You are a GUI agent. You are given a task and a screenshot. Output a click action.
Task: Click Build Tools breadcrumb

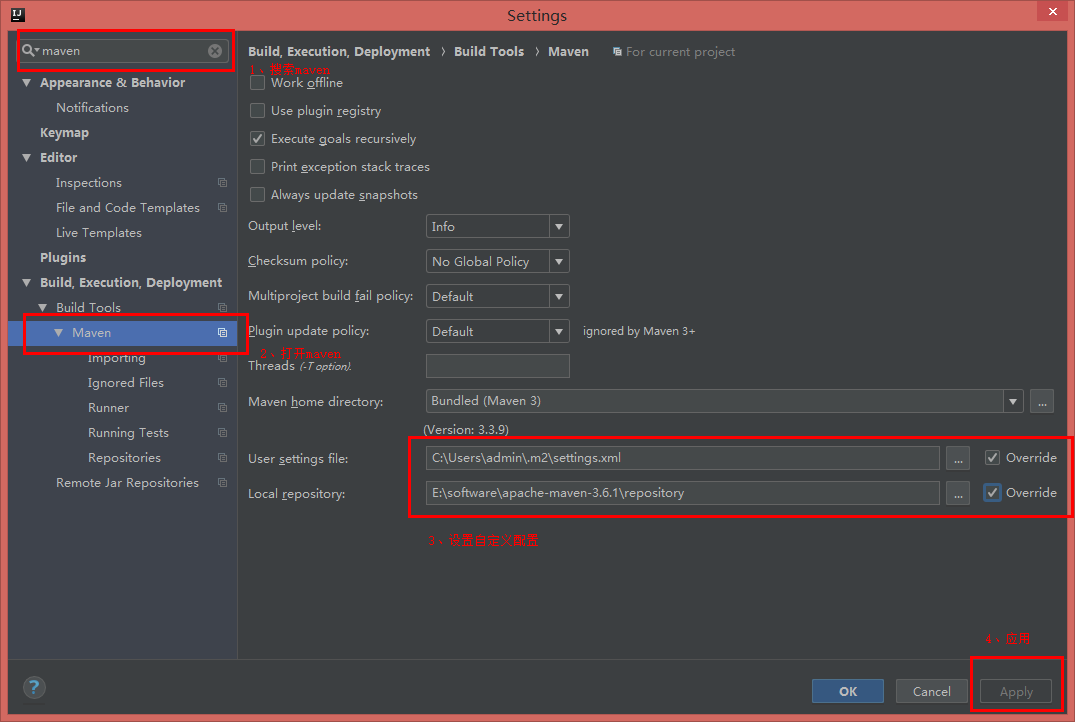(489, 51)
